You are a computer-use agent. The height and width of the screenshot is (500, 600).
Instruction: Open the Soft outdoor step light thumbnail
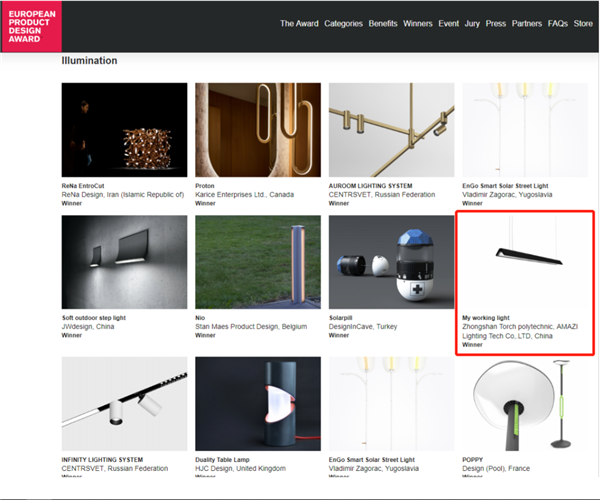124,262
